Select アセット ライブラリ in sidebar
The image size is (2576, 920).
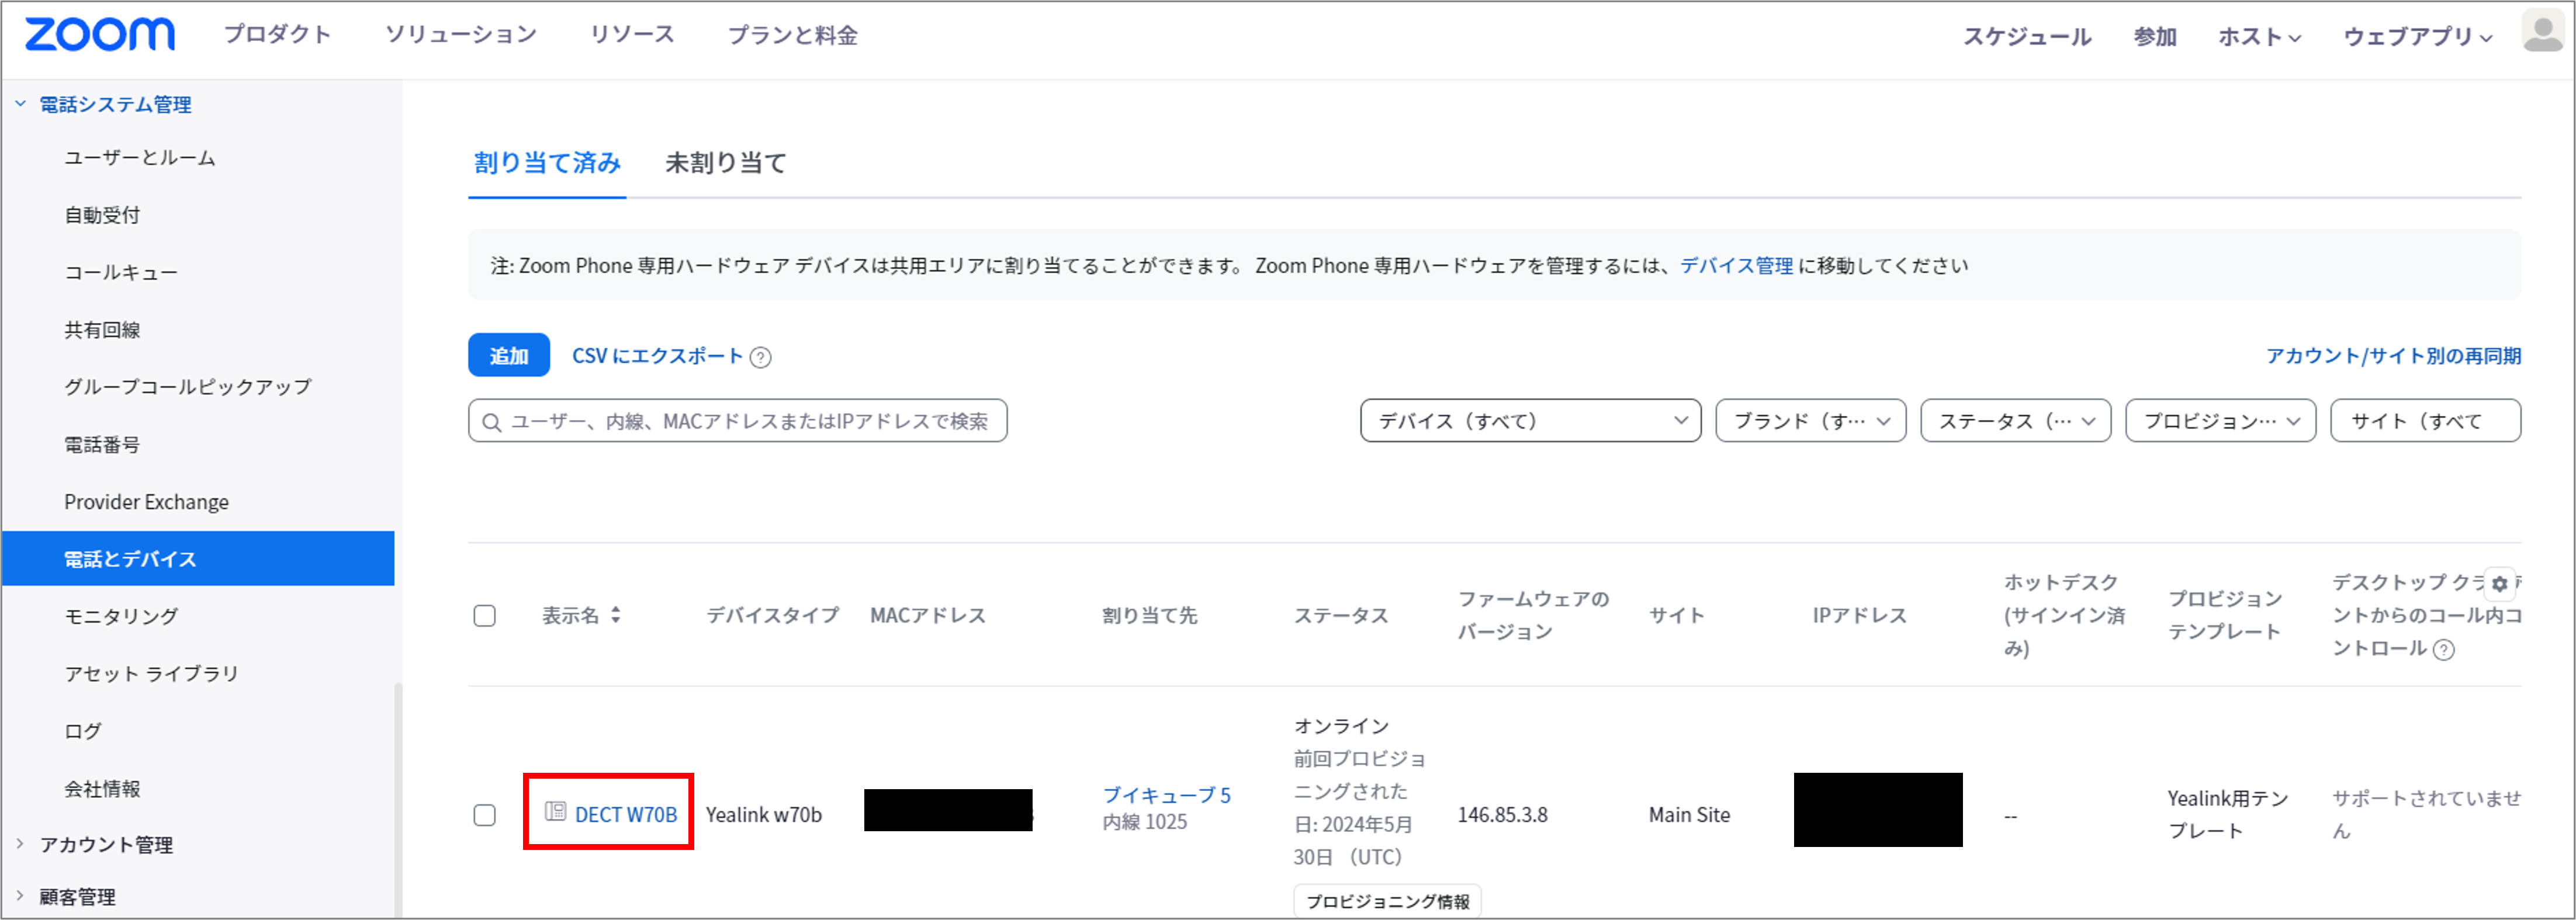click(151, 674)
